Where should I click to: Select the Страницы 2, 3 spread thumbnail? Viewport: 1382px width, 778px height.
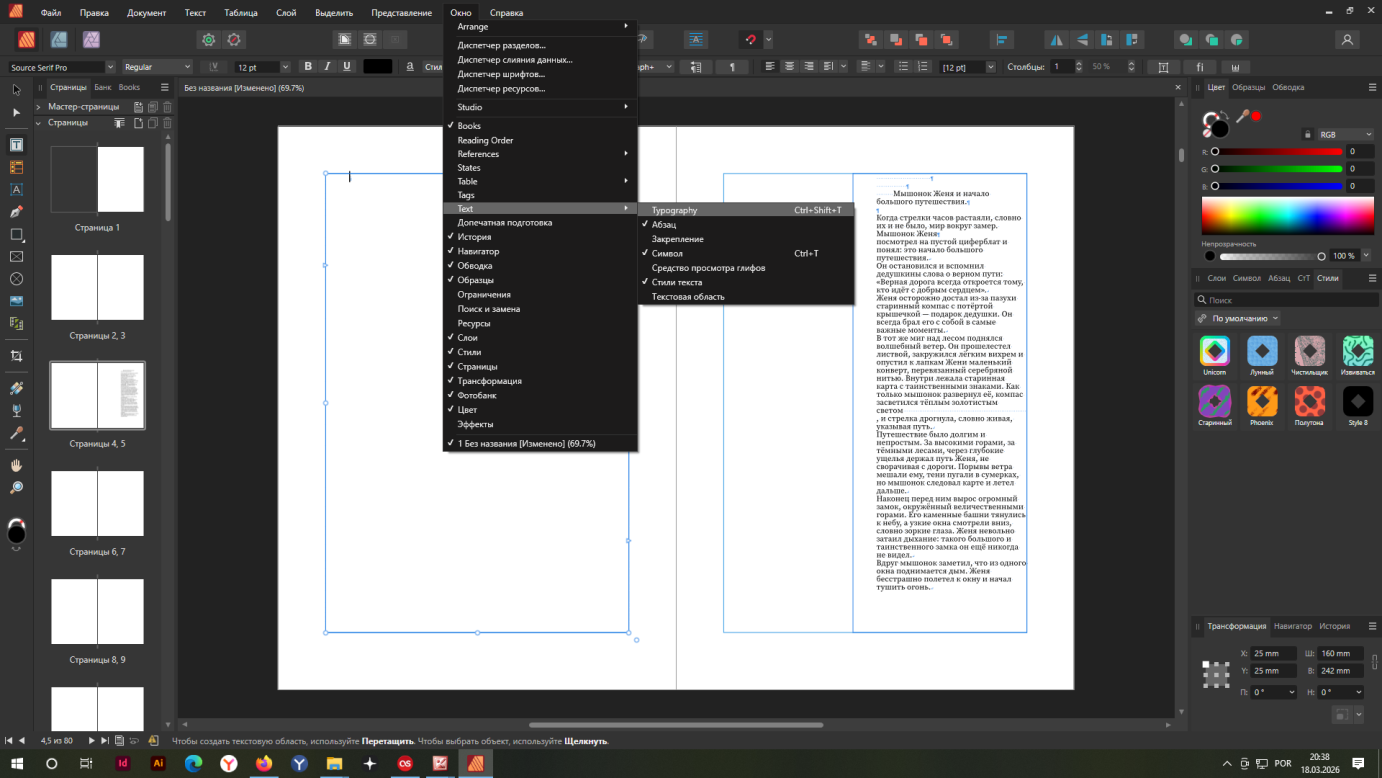point(97,287)
